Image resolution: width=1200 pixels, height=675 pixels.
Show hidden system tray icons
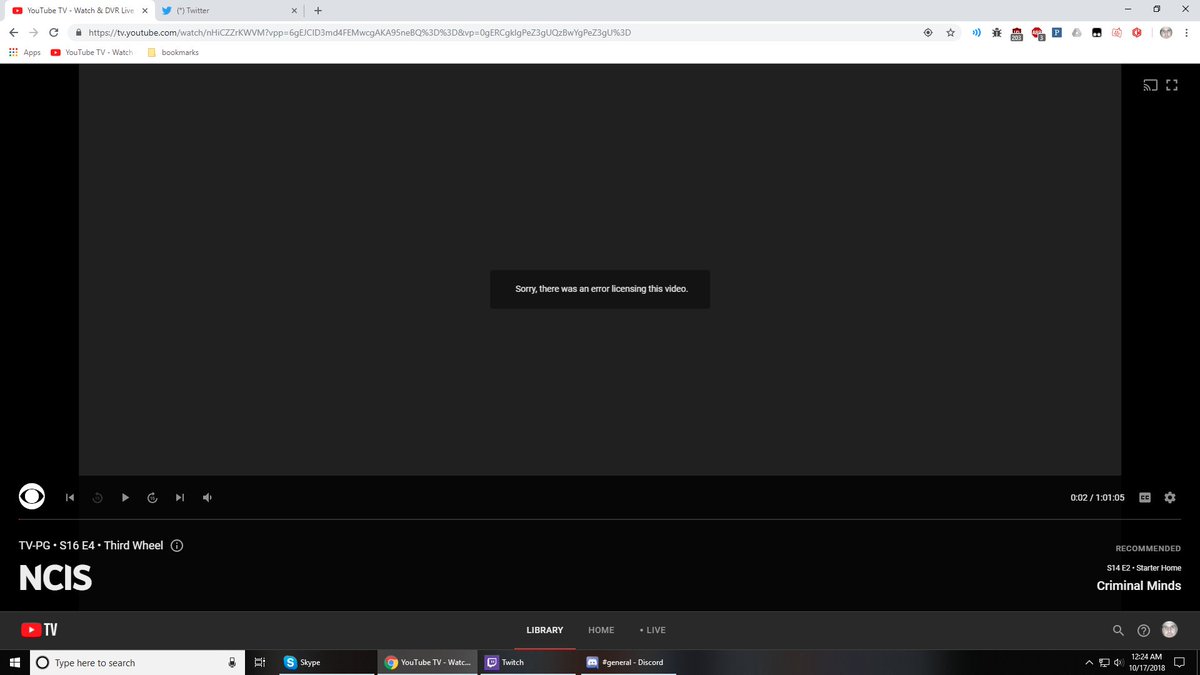[1089, 662]
